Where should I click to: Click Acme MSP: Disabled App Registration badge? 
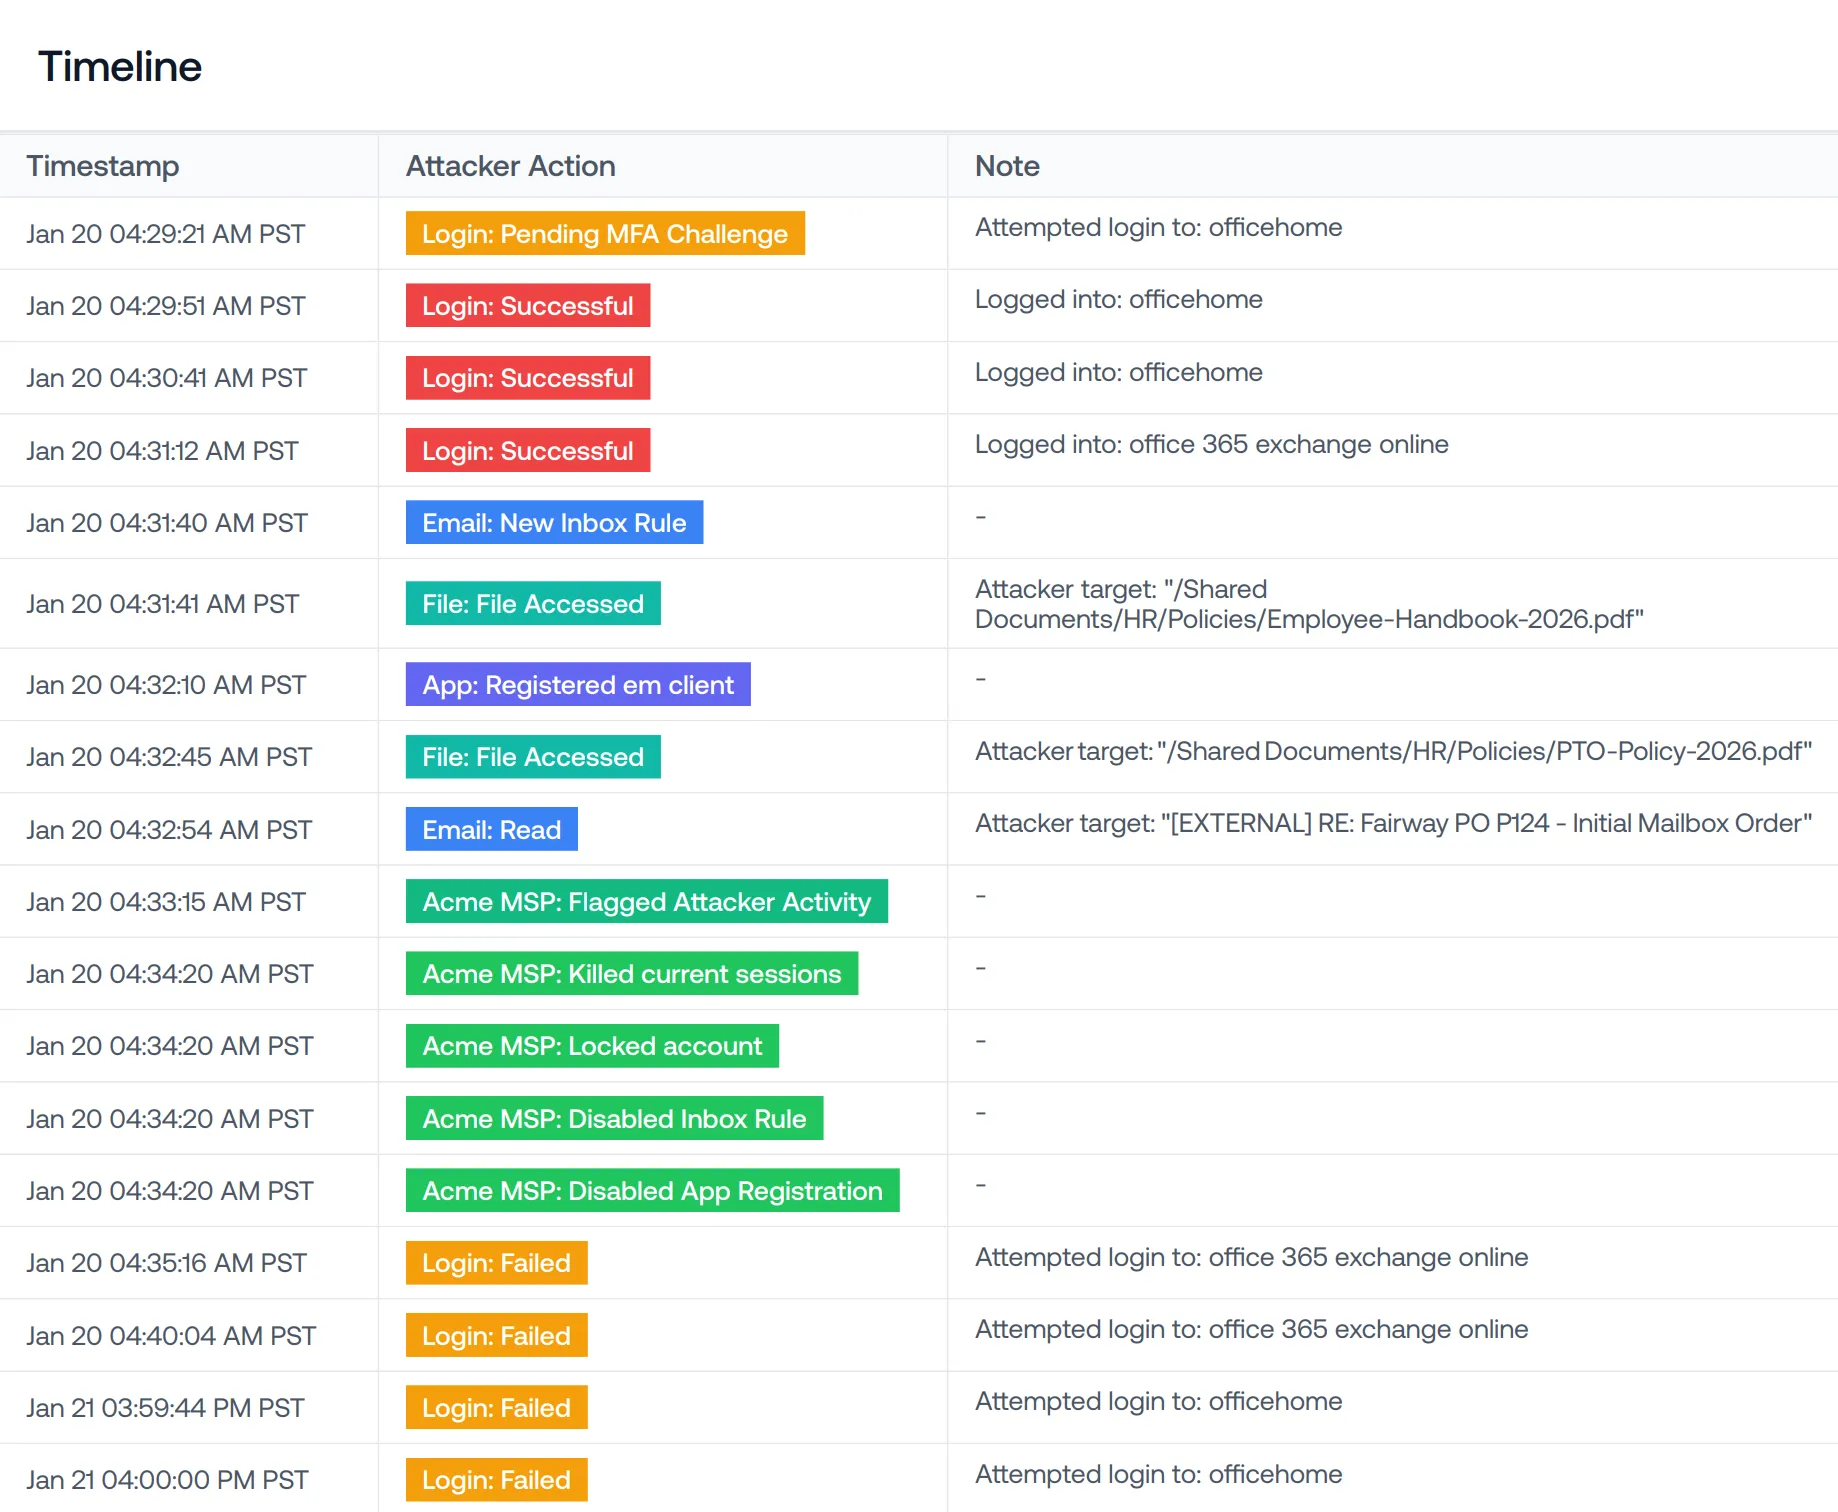(653, 1190)
